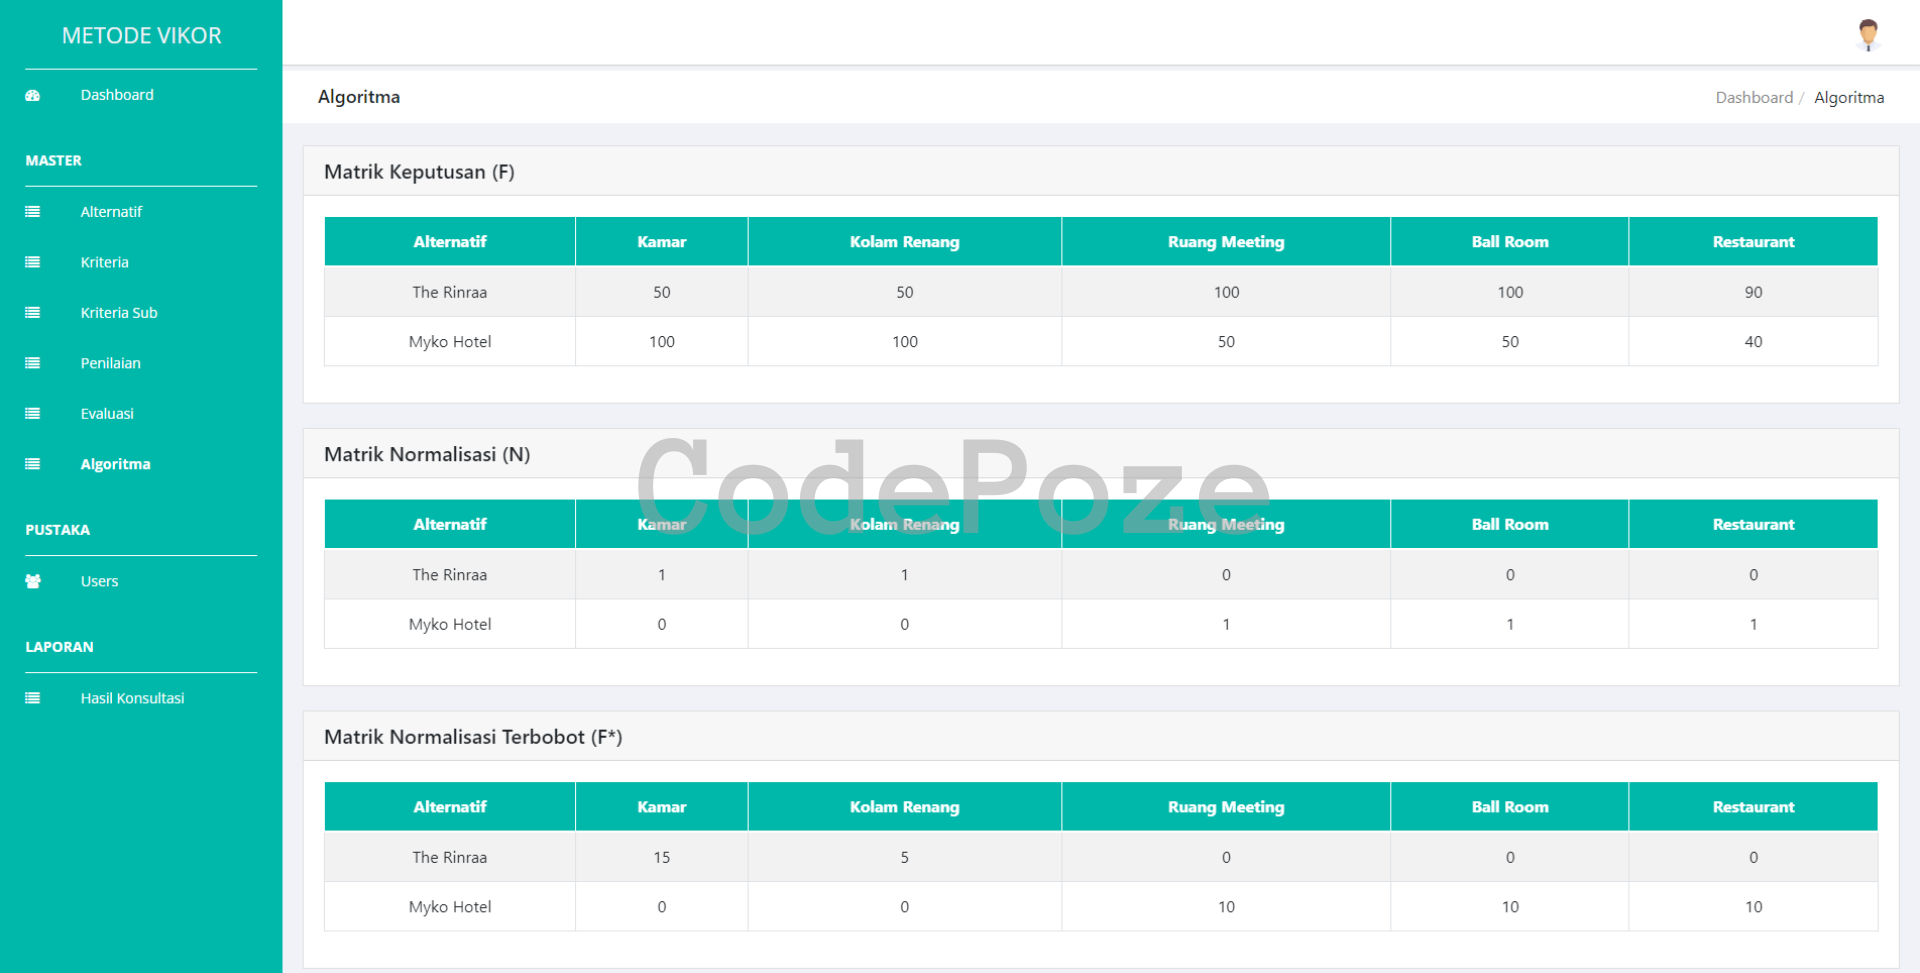
Task: Click the users group icon in sidebar
Action: [33, 581]
